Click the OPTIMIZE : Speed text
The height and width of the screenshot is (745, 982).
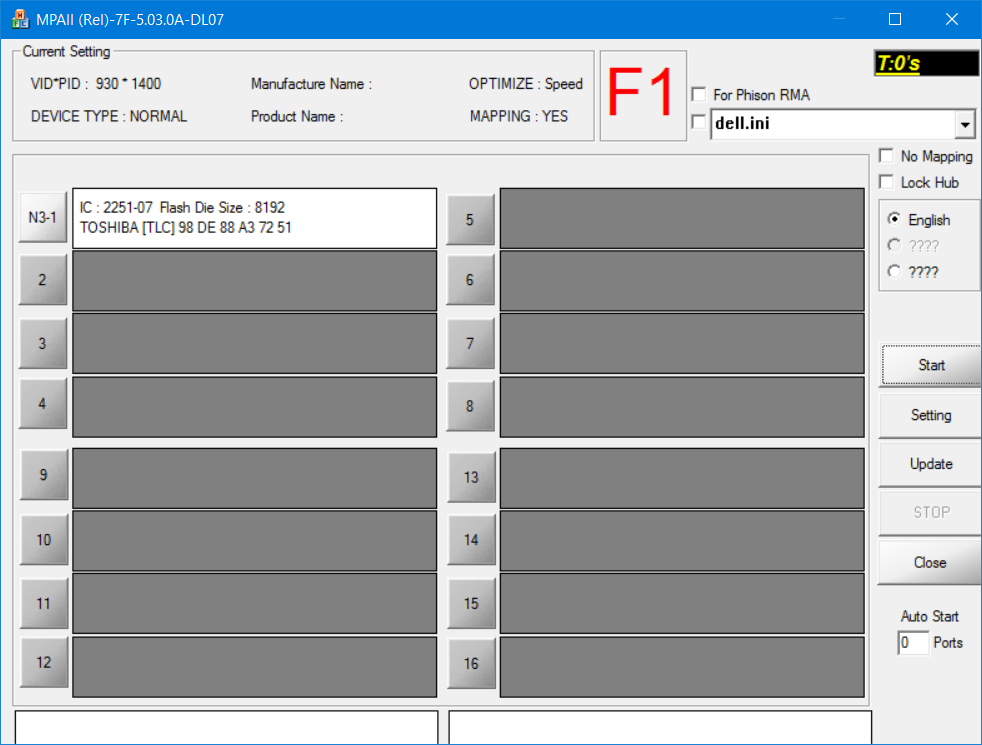click(525, 84)
